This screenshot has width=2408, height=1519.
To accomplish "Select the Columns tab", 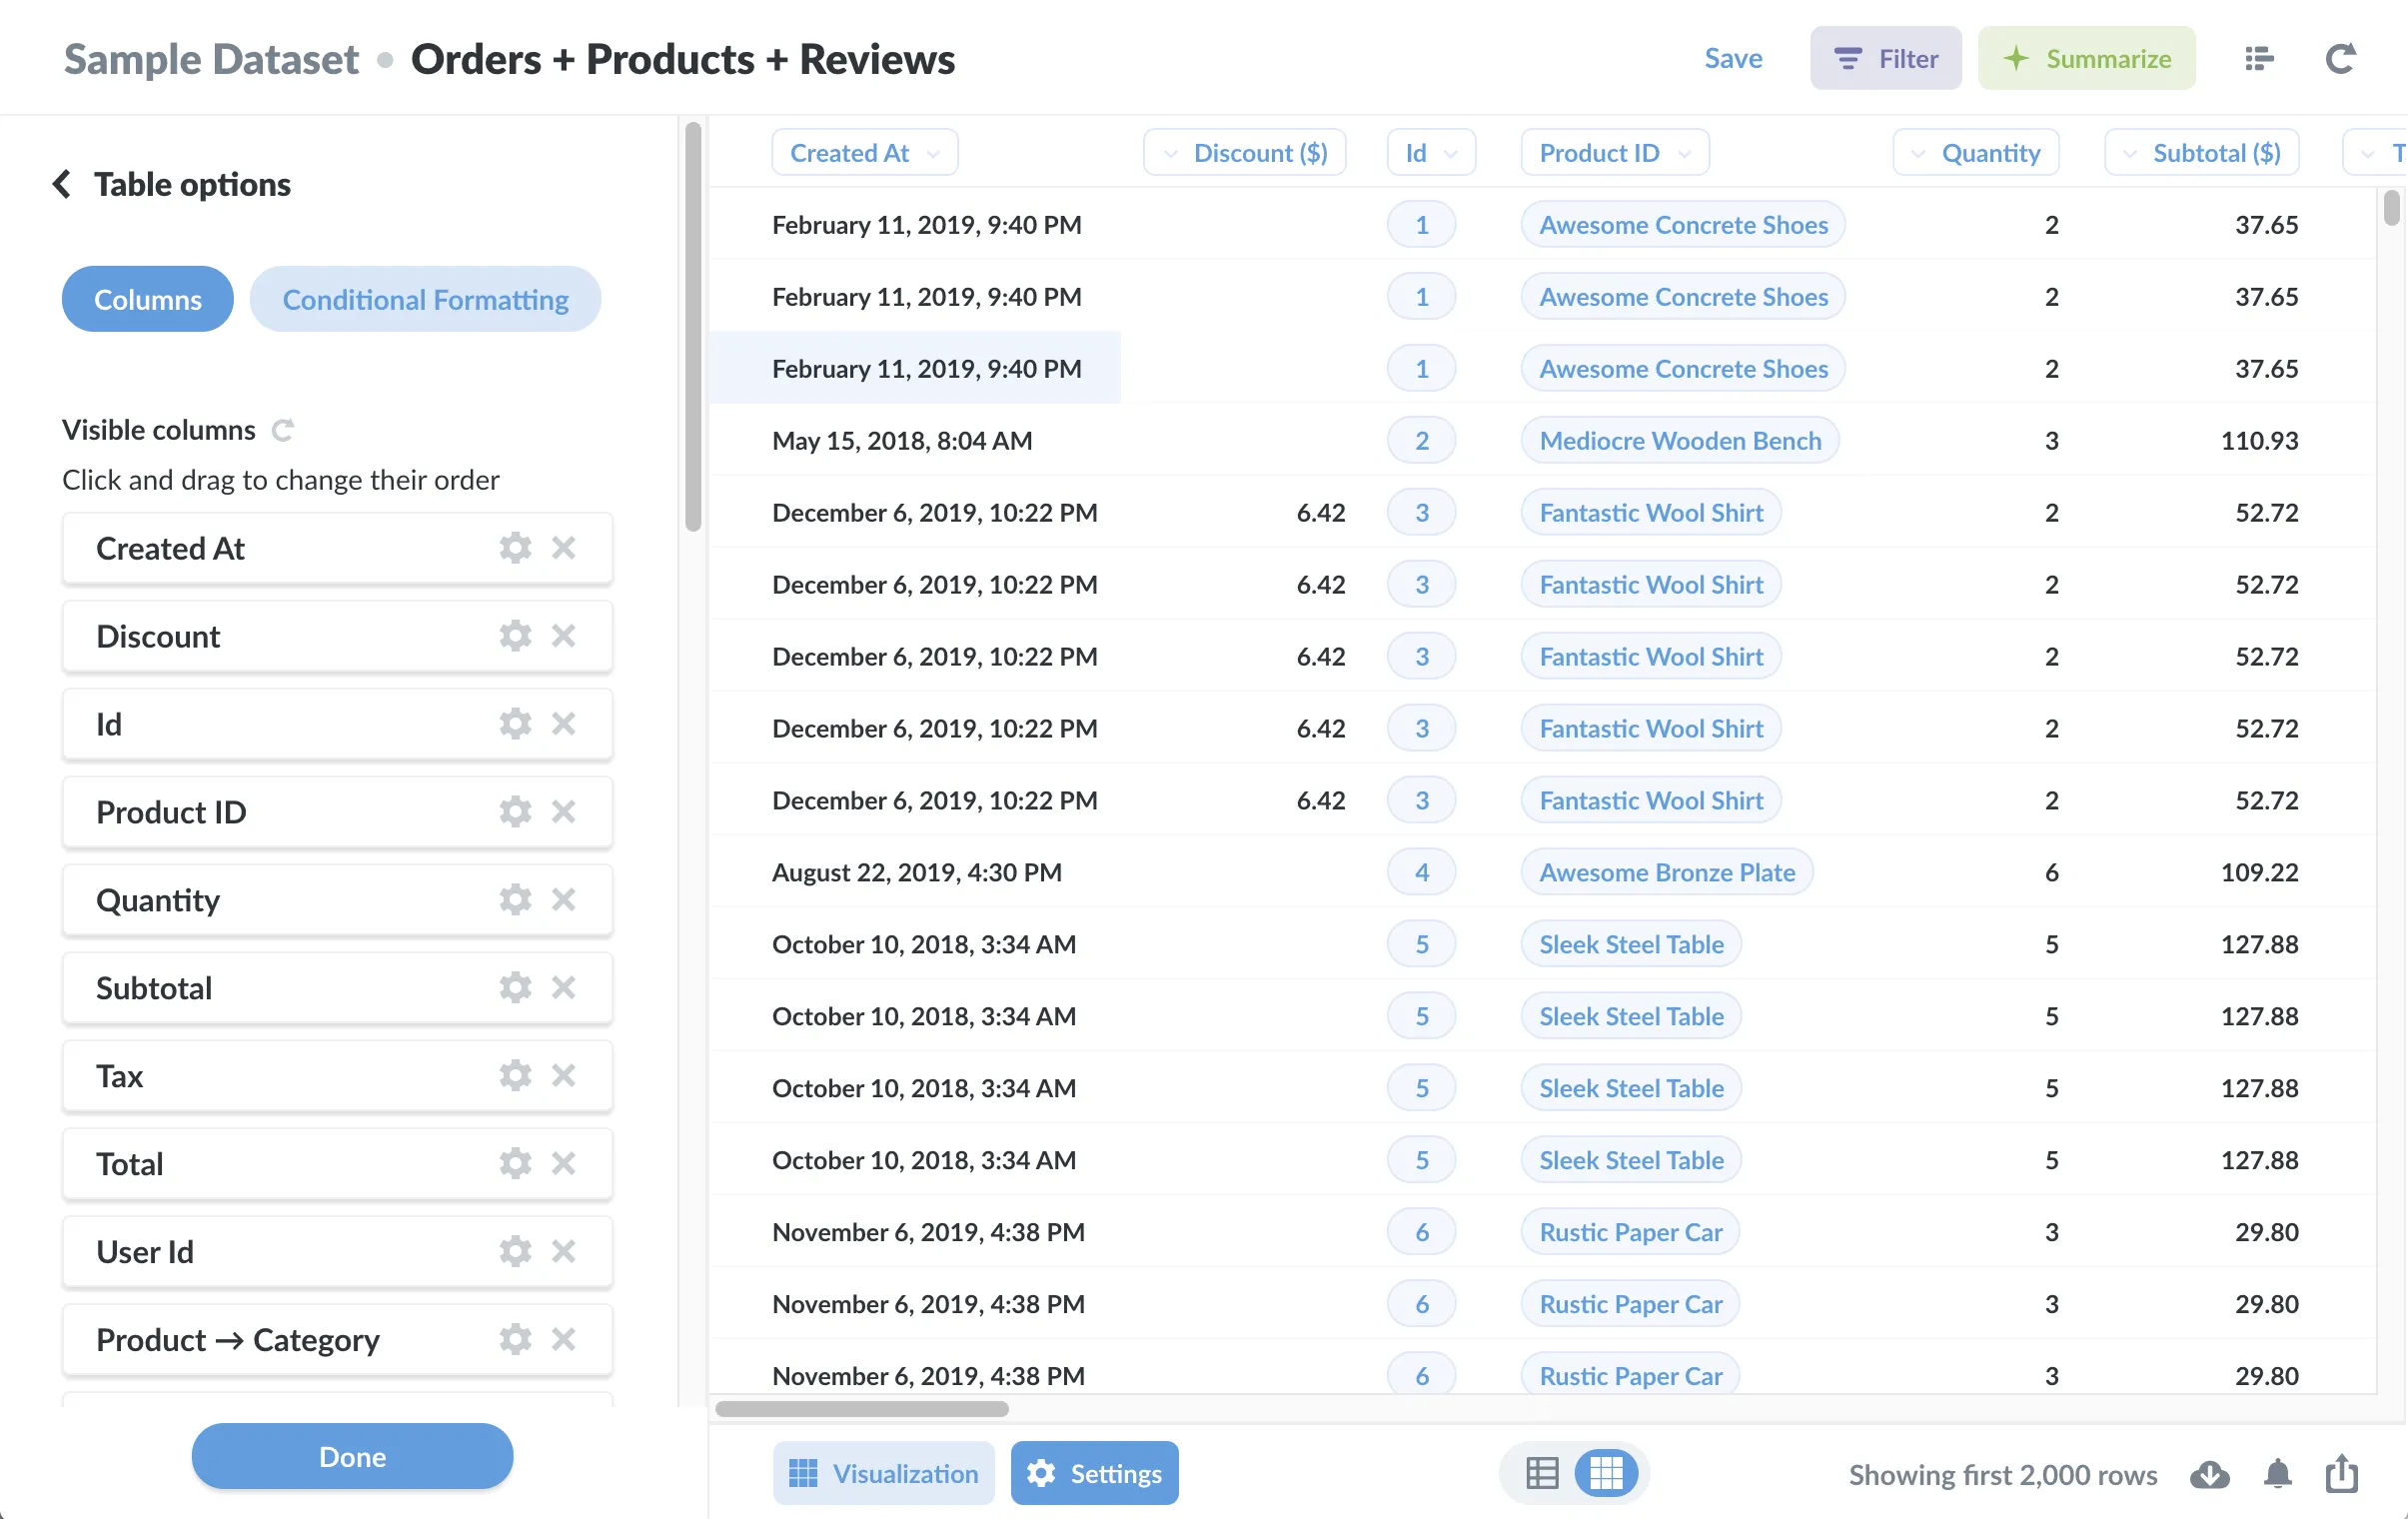I will click(147, 298).
